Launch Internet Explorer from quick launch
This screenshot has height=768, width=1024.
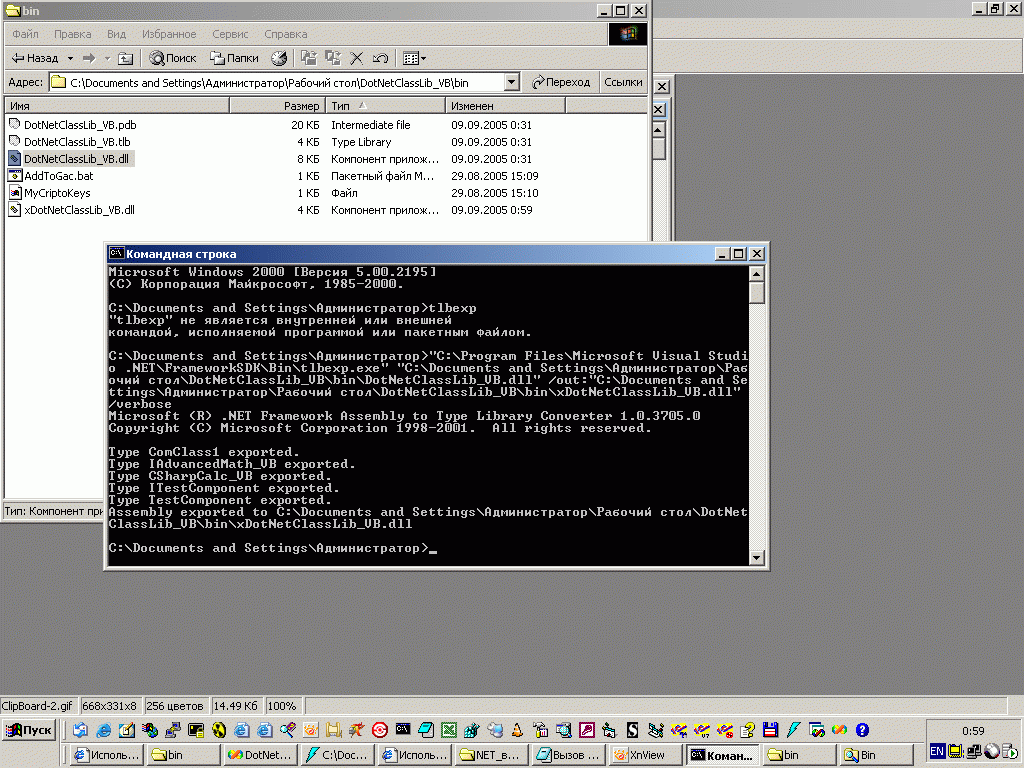pos(103,730)
